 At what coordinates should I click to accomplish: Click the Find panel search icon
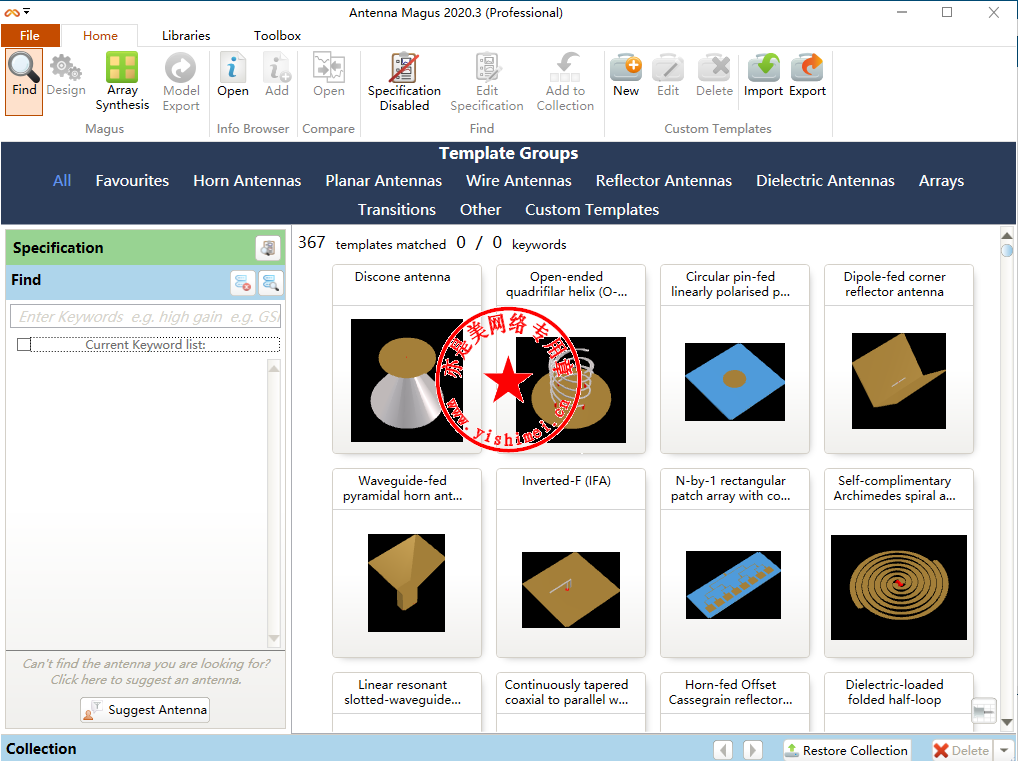(x=270, y=282)
